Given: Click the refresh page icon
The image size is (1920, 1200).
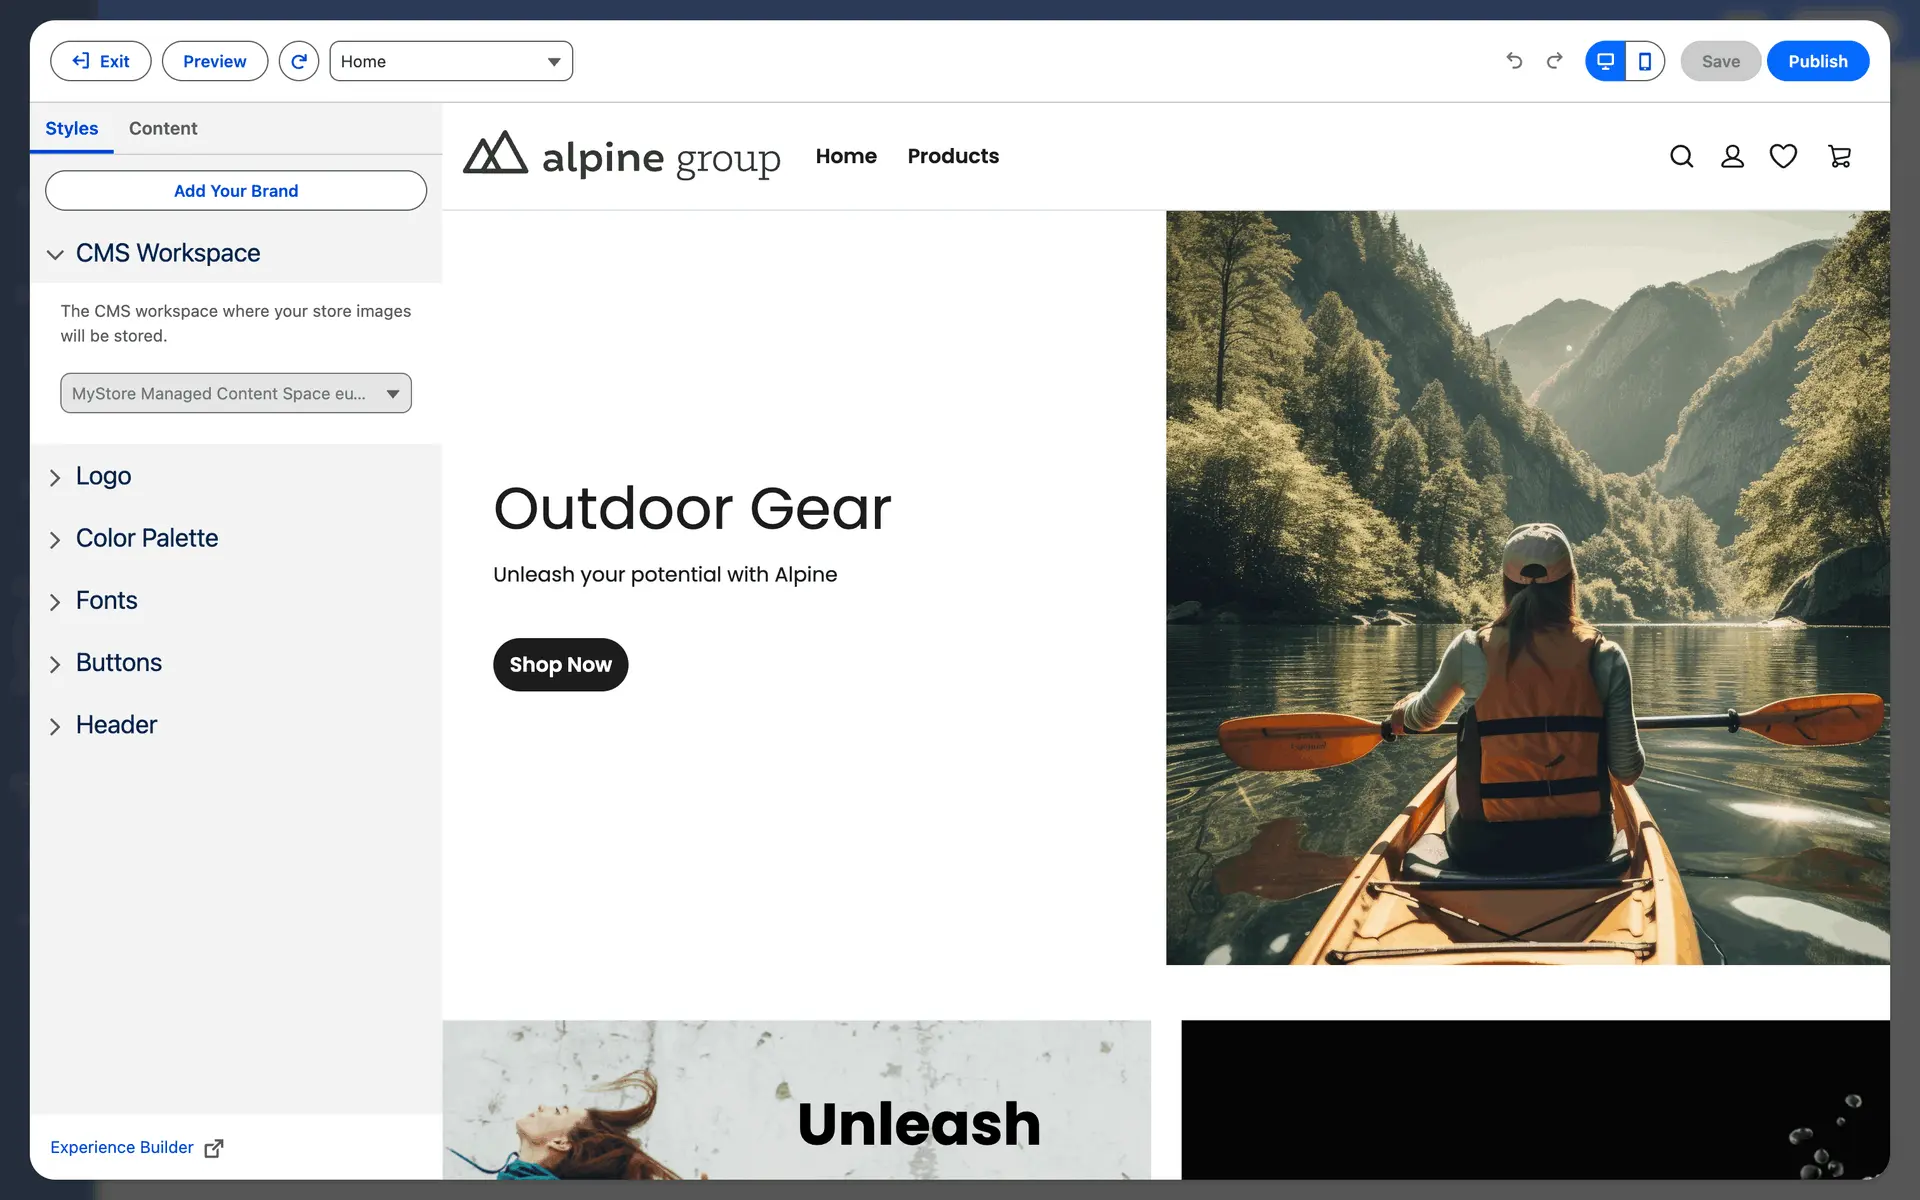Looking at the screenshot, I should coord(298,61).
